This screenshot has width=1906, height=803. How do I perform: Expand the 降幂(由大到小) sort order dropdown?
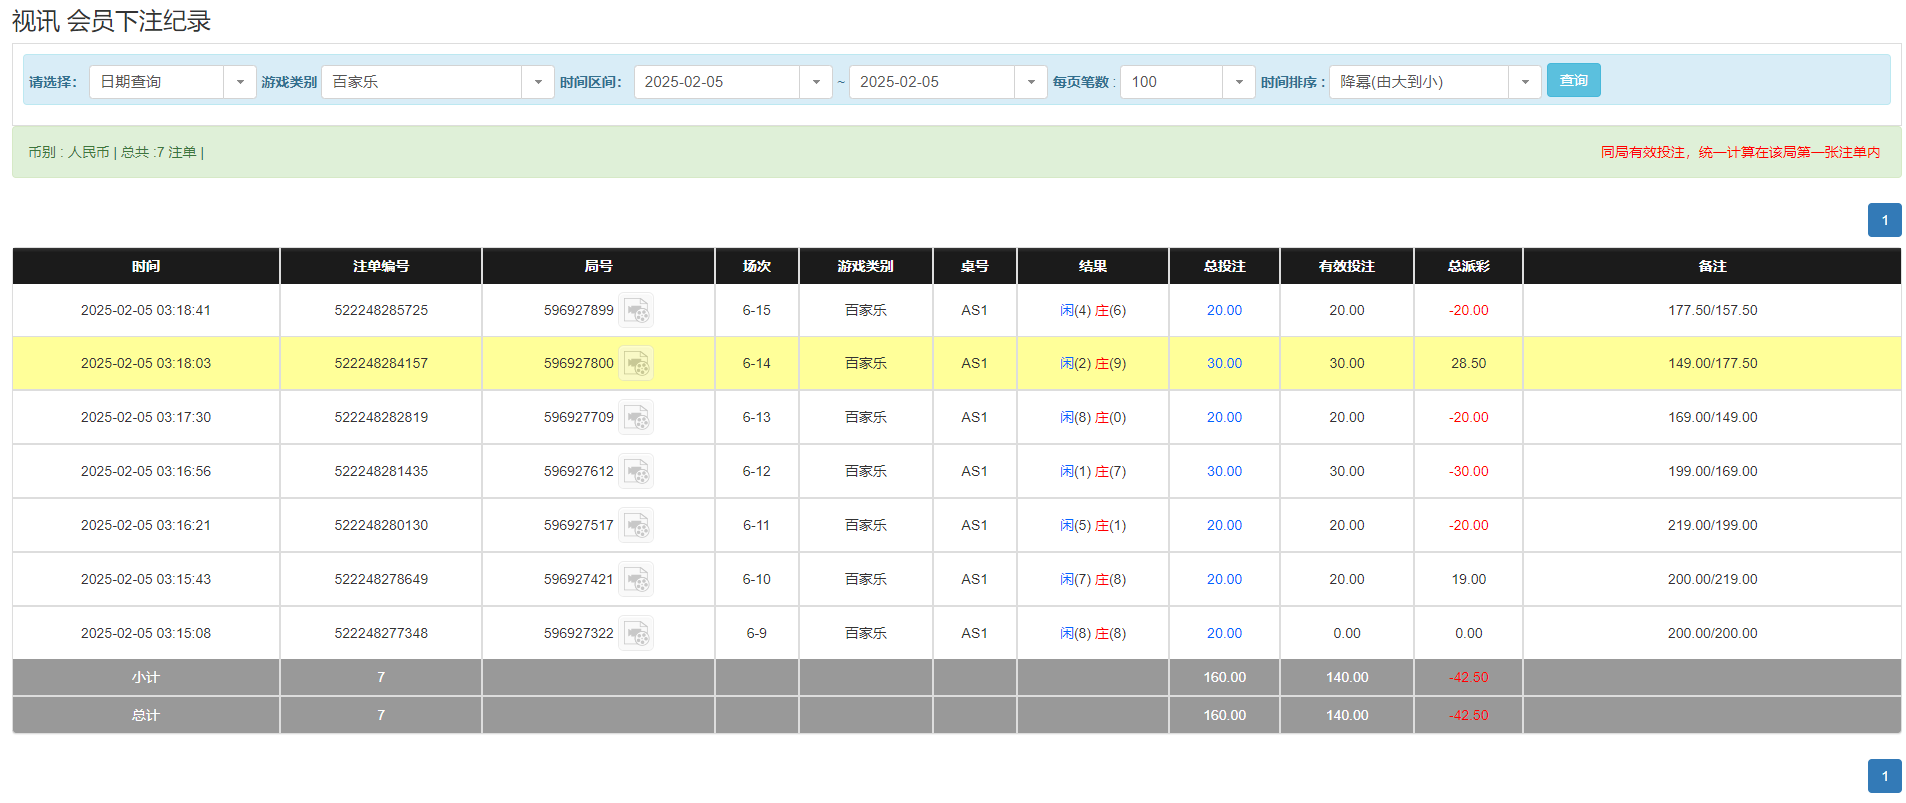tap(1524, 82)
